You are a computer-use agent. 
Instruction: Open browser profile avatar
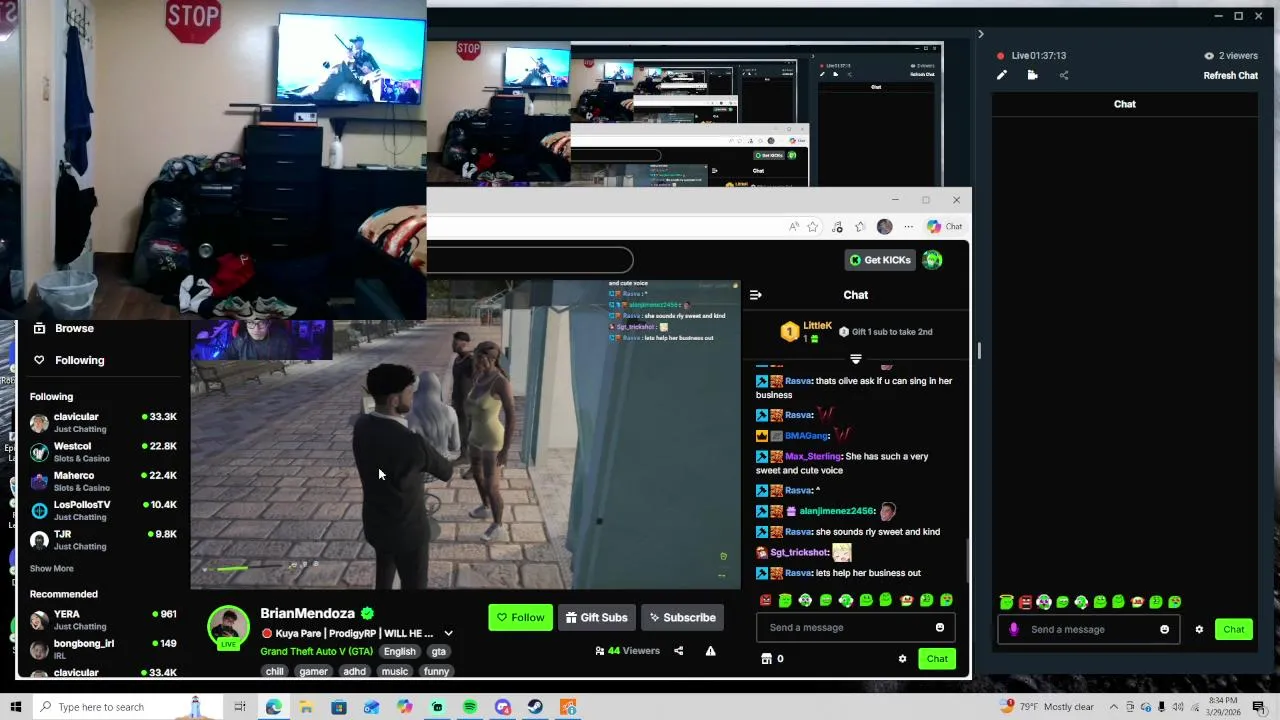(x=884, y=227)
